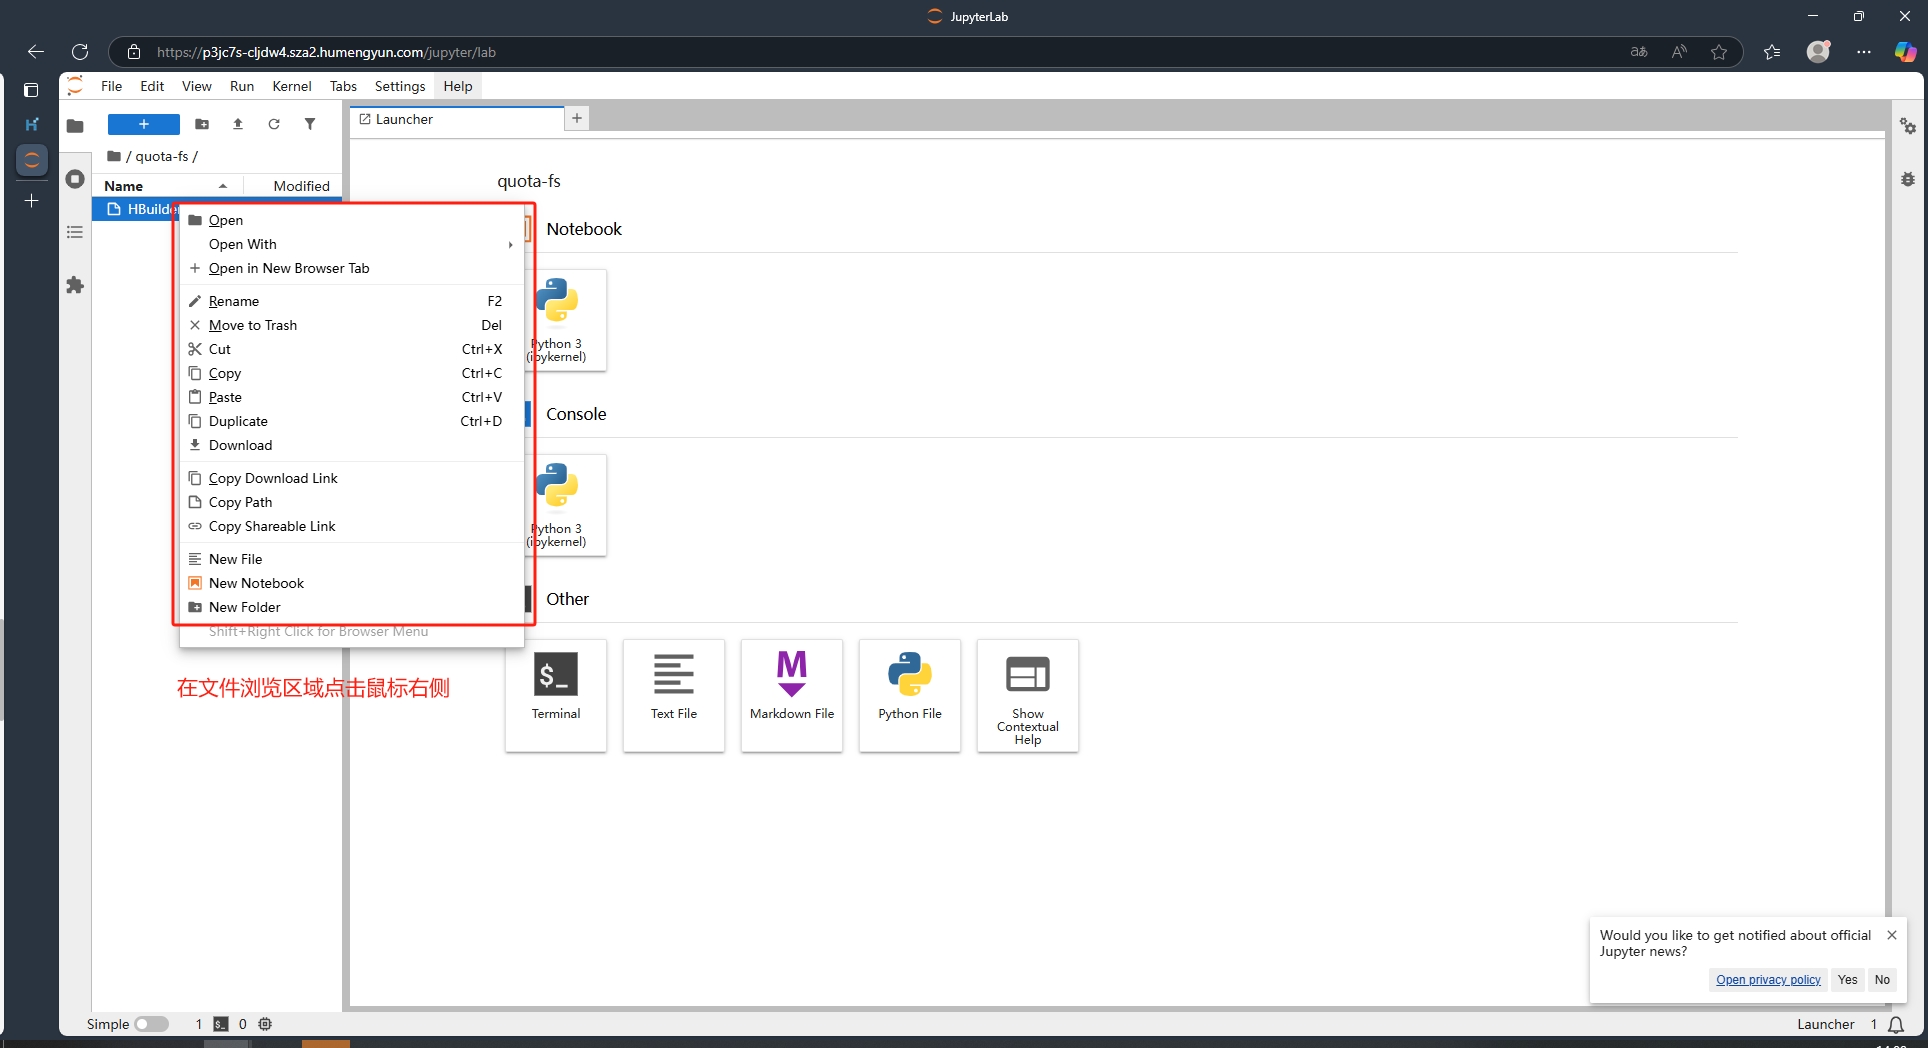Click the kernel settings icon in status bar
The height and width of the screenshot is (1048, 1928).
[265, 1024]
